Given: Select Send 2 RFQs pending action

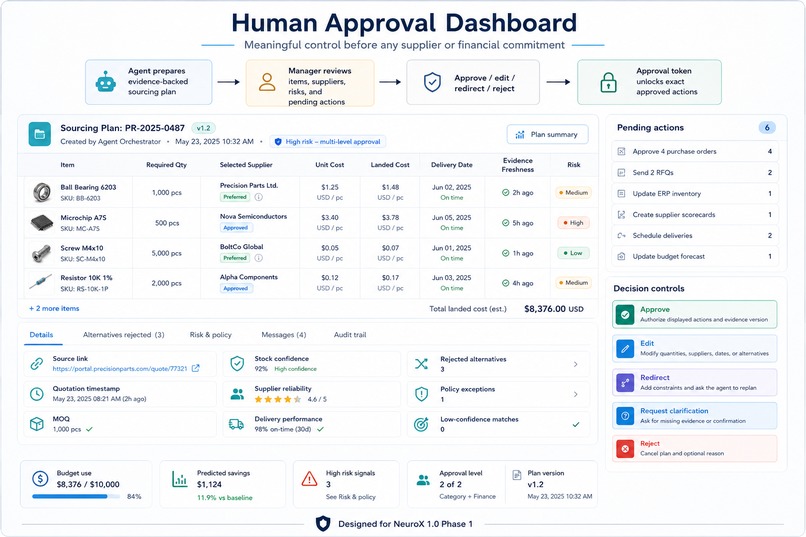Looking at the screenshot, I should click(x=694, y=172).
